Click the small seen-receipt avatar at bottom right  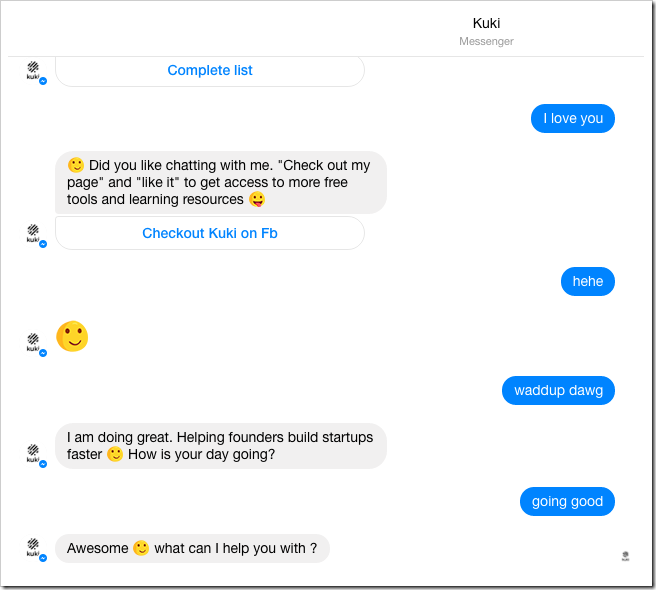[625, 555]
